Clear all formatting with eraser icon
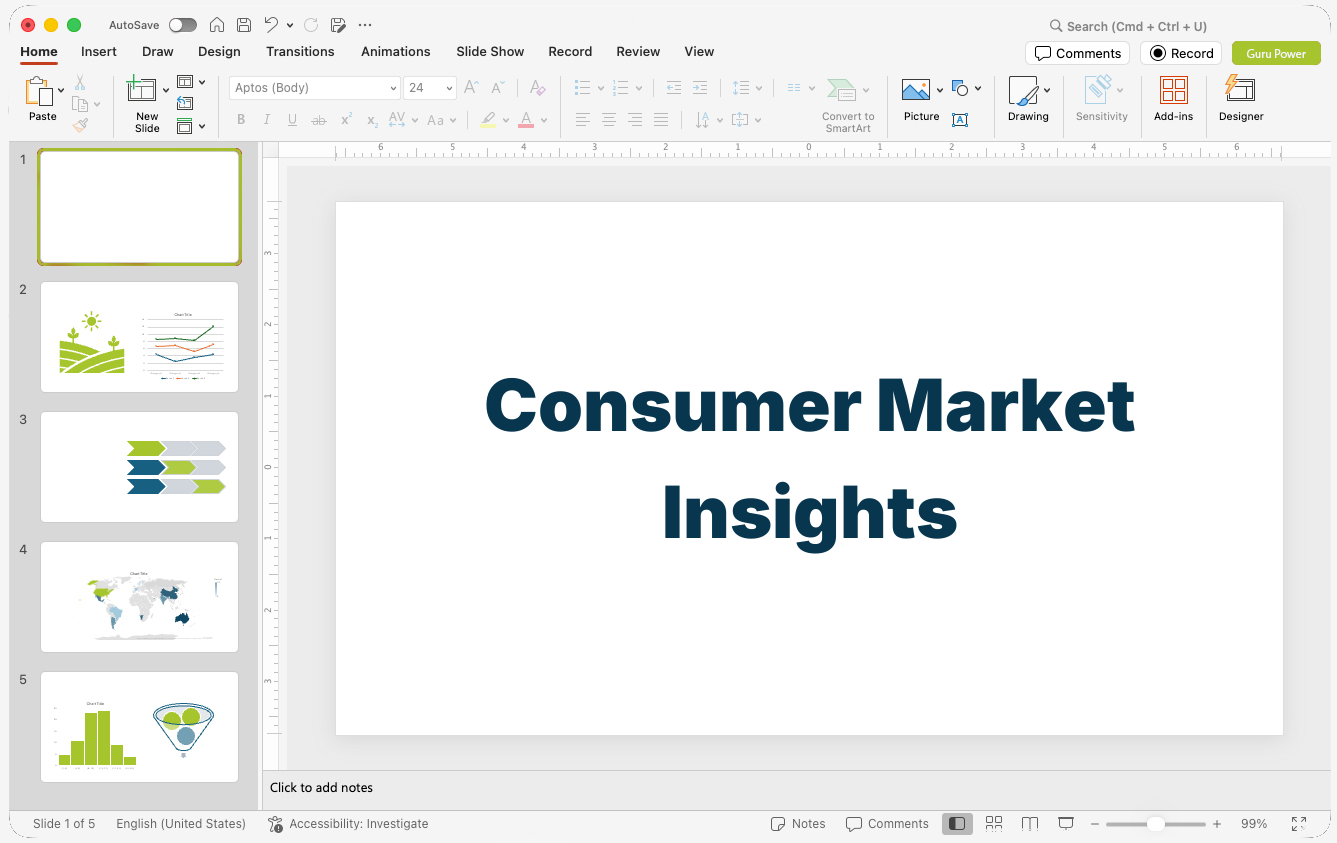Viewport: 1337px width, 843px height. [x=537, y=88]
